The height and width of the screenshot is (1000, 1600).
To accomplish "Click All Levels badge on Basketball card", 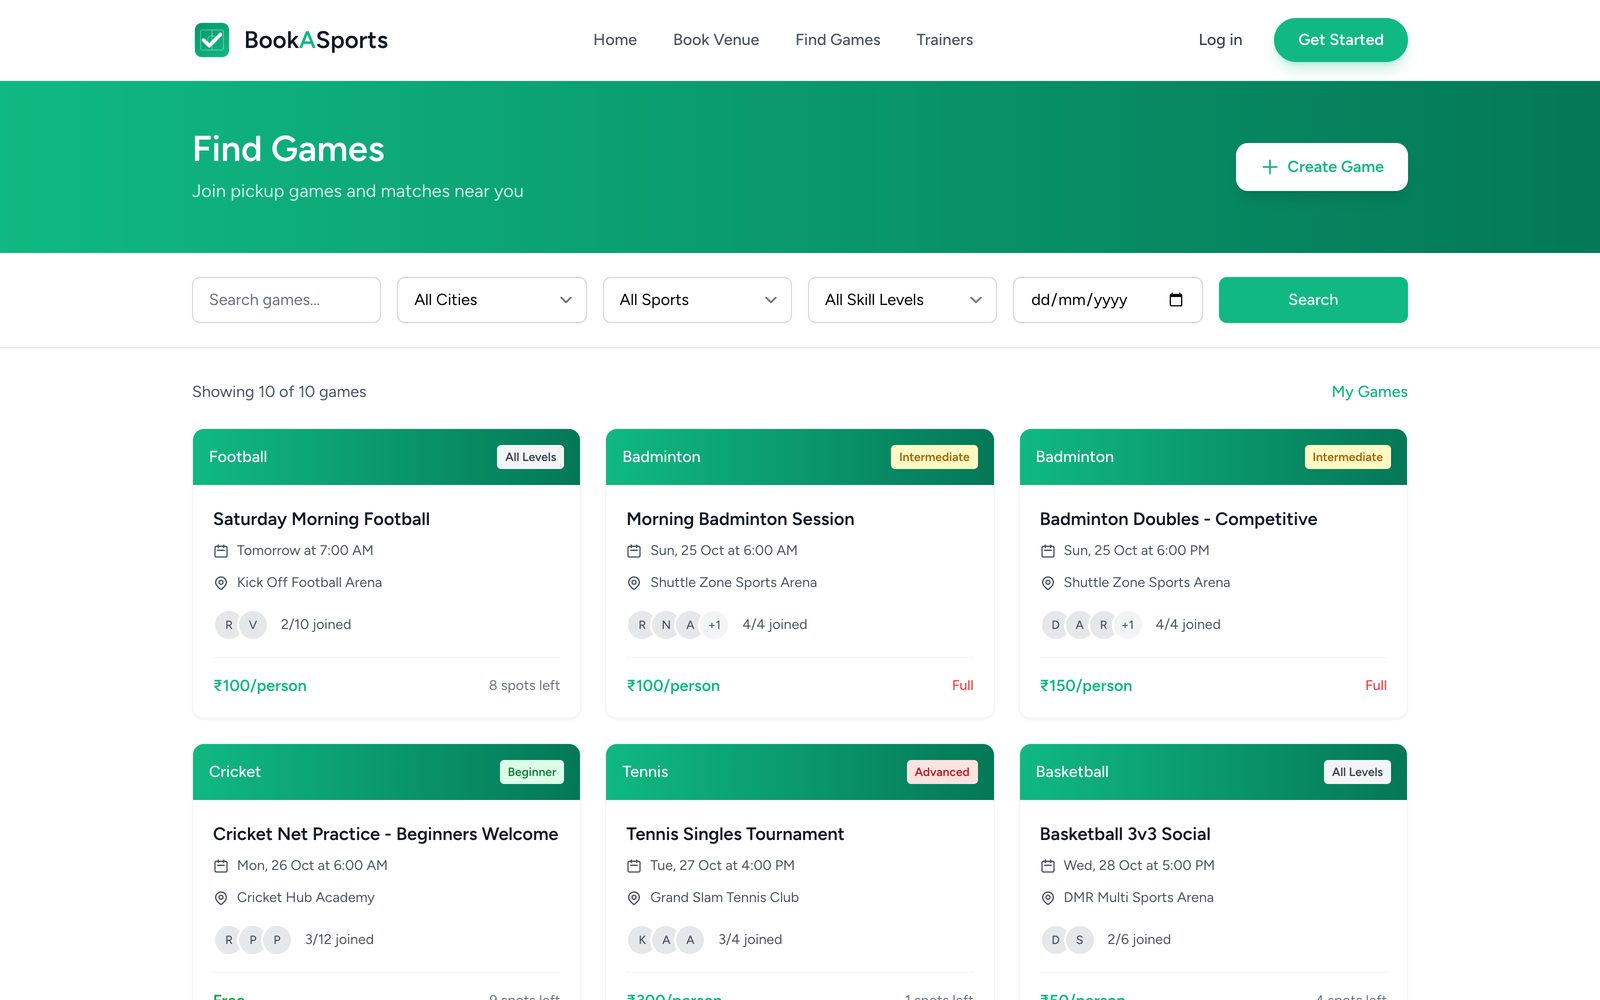I will tap(1357, 772).
